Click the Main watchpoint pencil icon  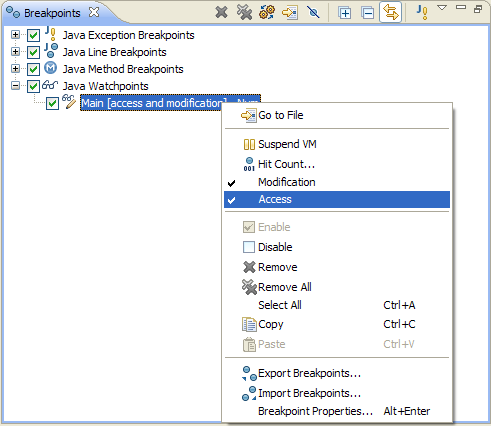point(69,101)
